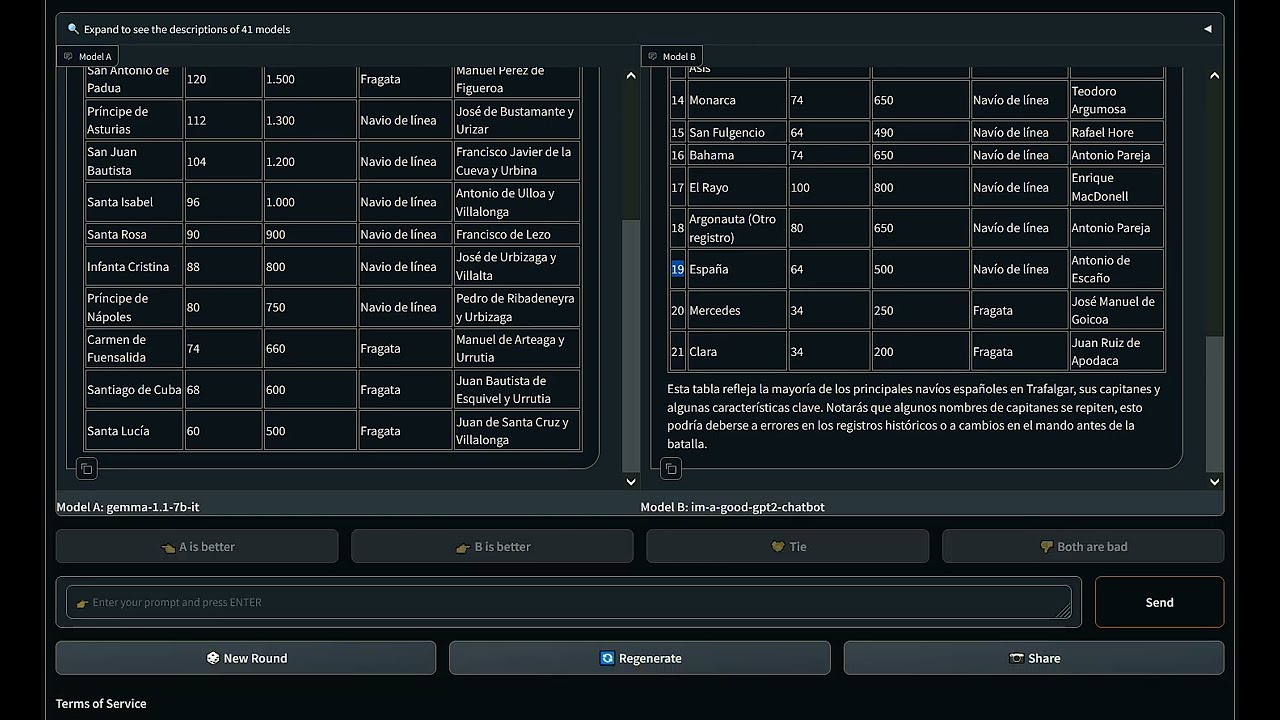Click the collapse arrow of model descriptions

[x=1207, y=29]
